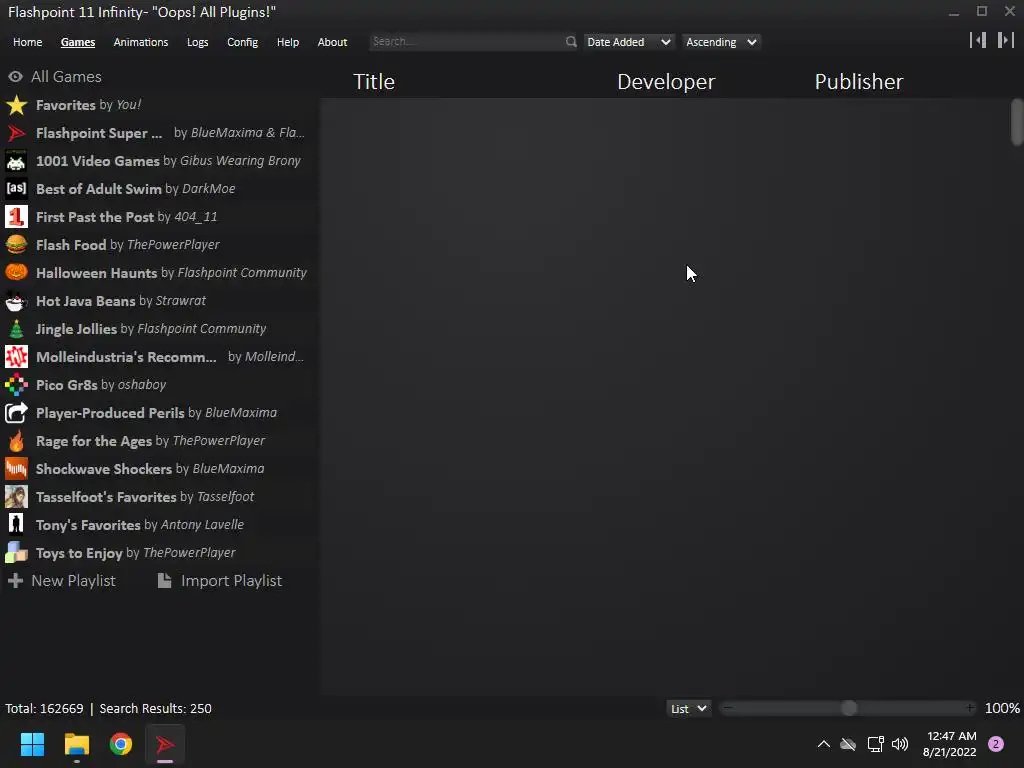Click the 100% zoom value

coord(1002,709)
